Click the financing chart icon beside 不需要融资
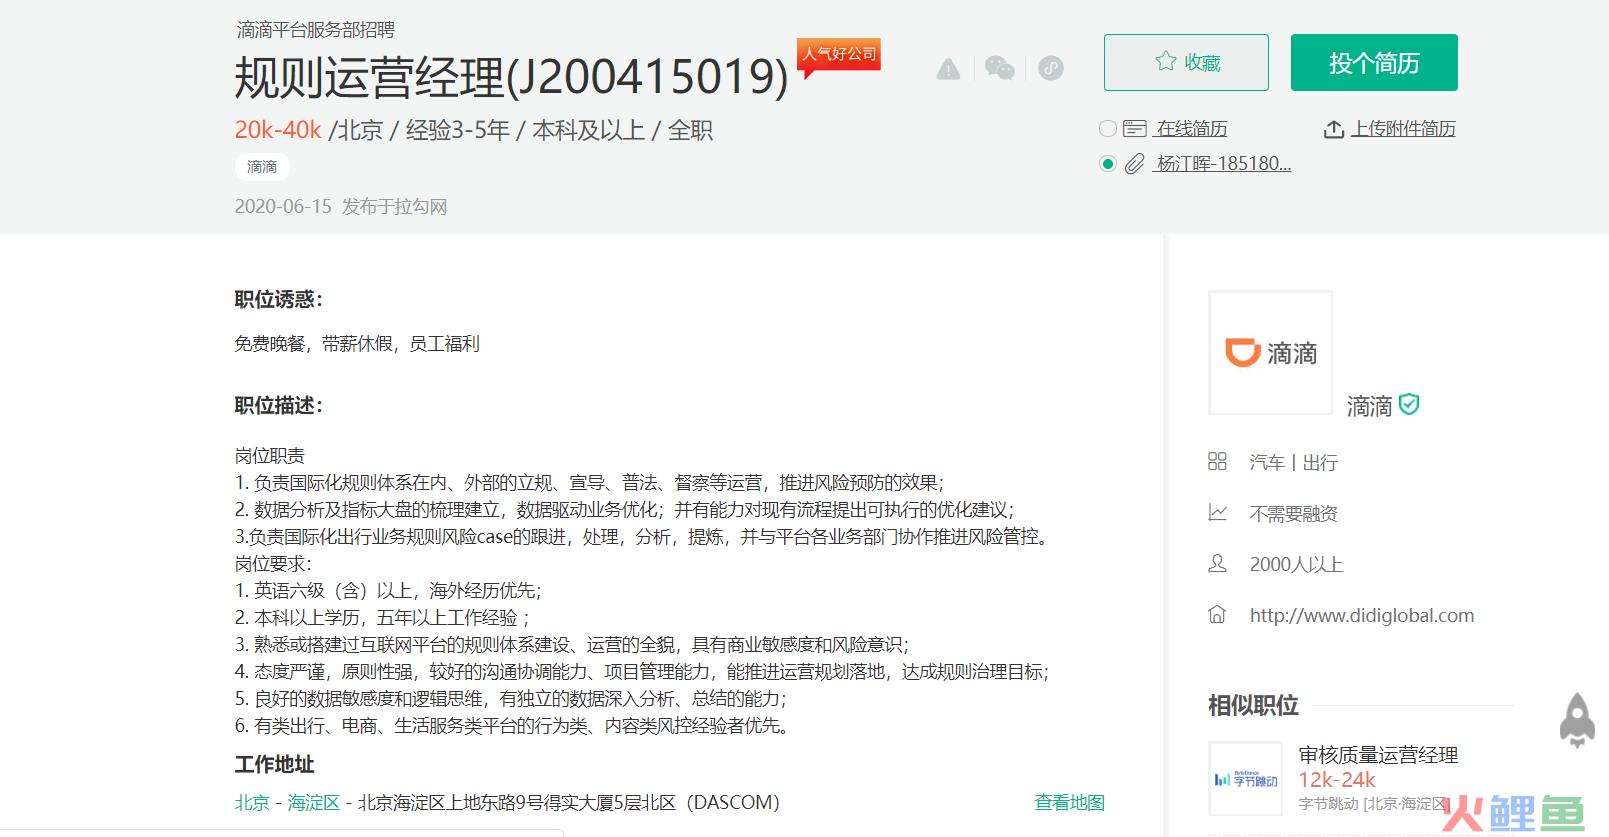1609x837 pixels. coord(1217,513)
